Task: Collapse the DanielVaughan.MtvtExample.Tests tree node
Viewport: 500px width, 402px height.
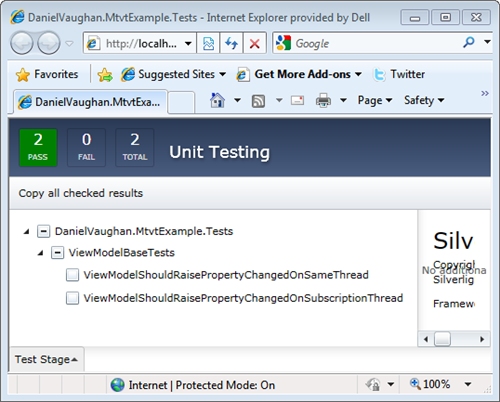Action: (27, 231)
